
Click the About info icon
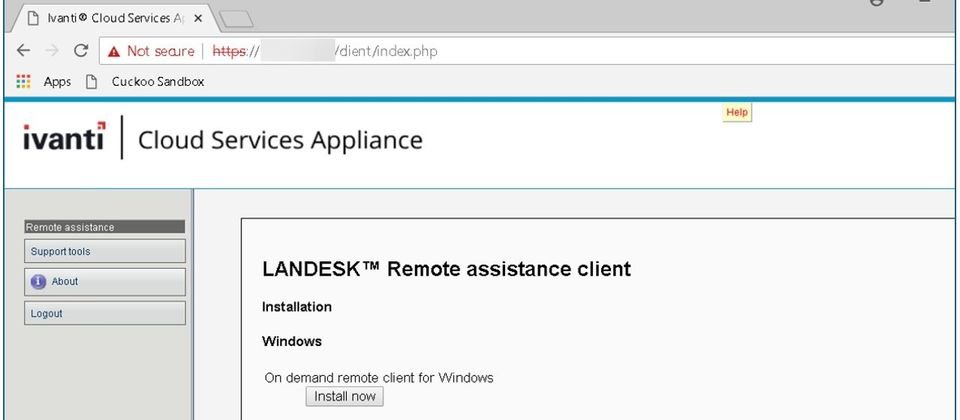click(39, 282)
